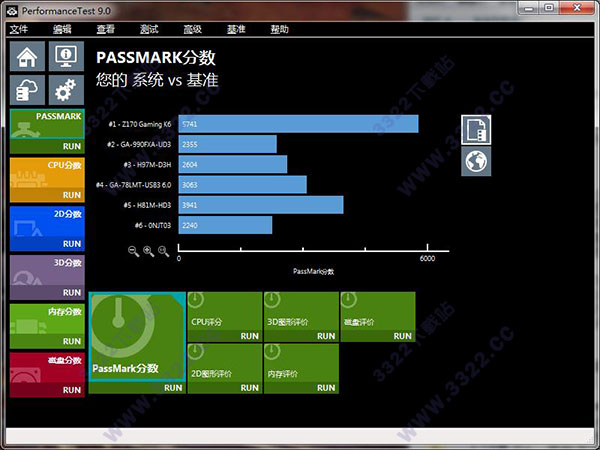
Task: Select the CPU评分 tile
Action: (x=225, y=311)
